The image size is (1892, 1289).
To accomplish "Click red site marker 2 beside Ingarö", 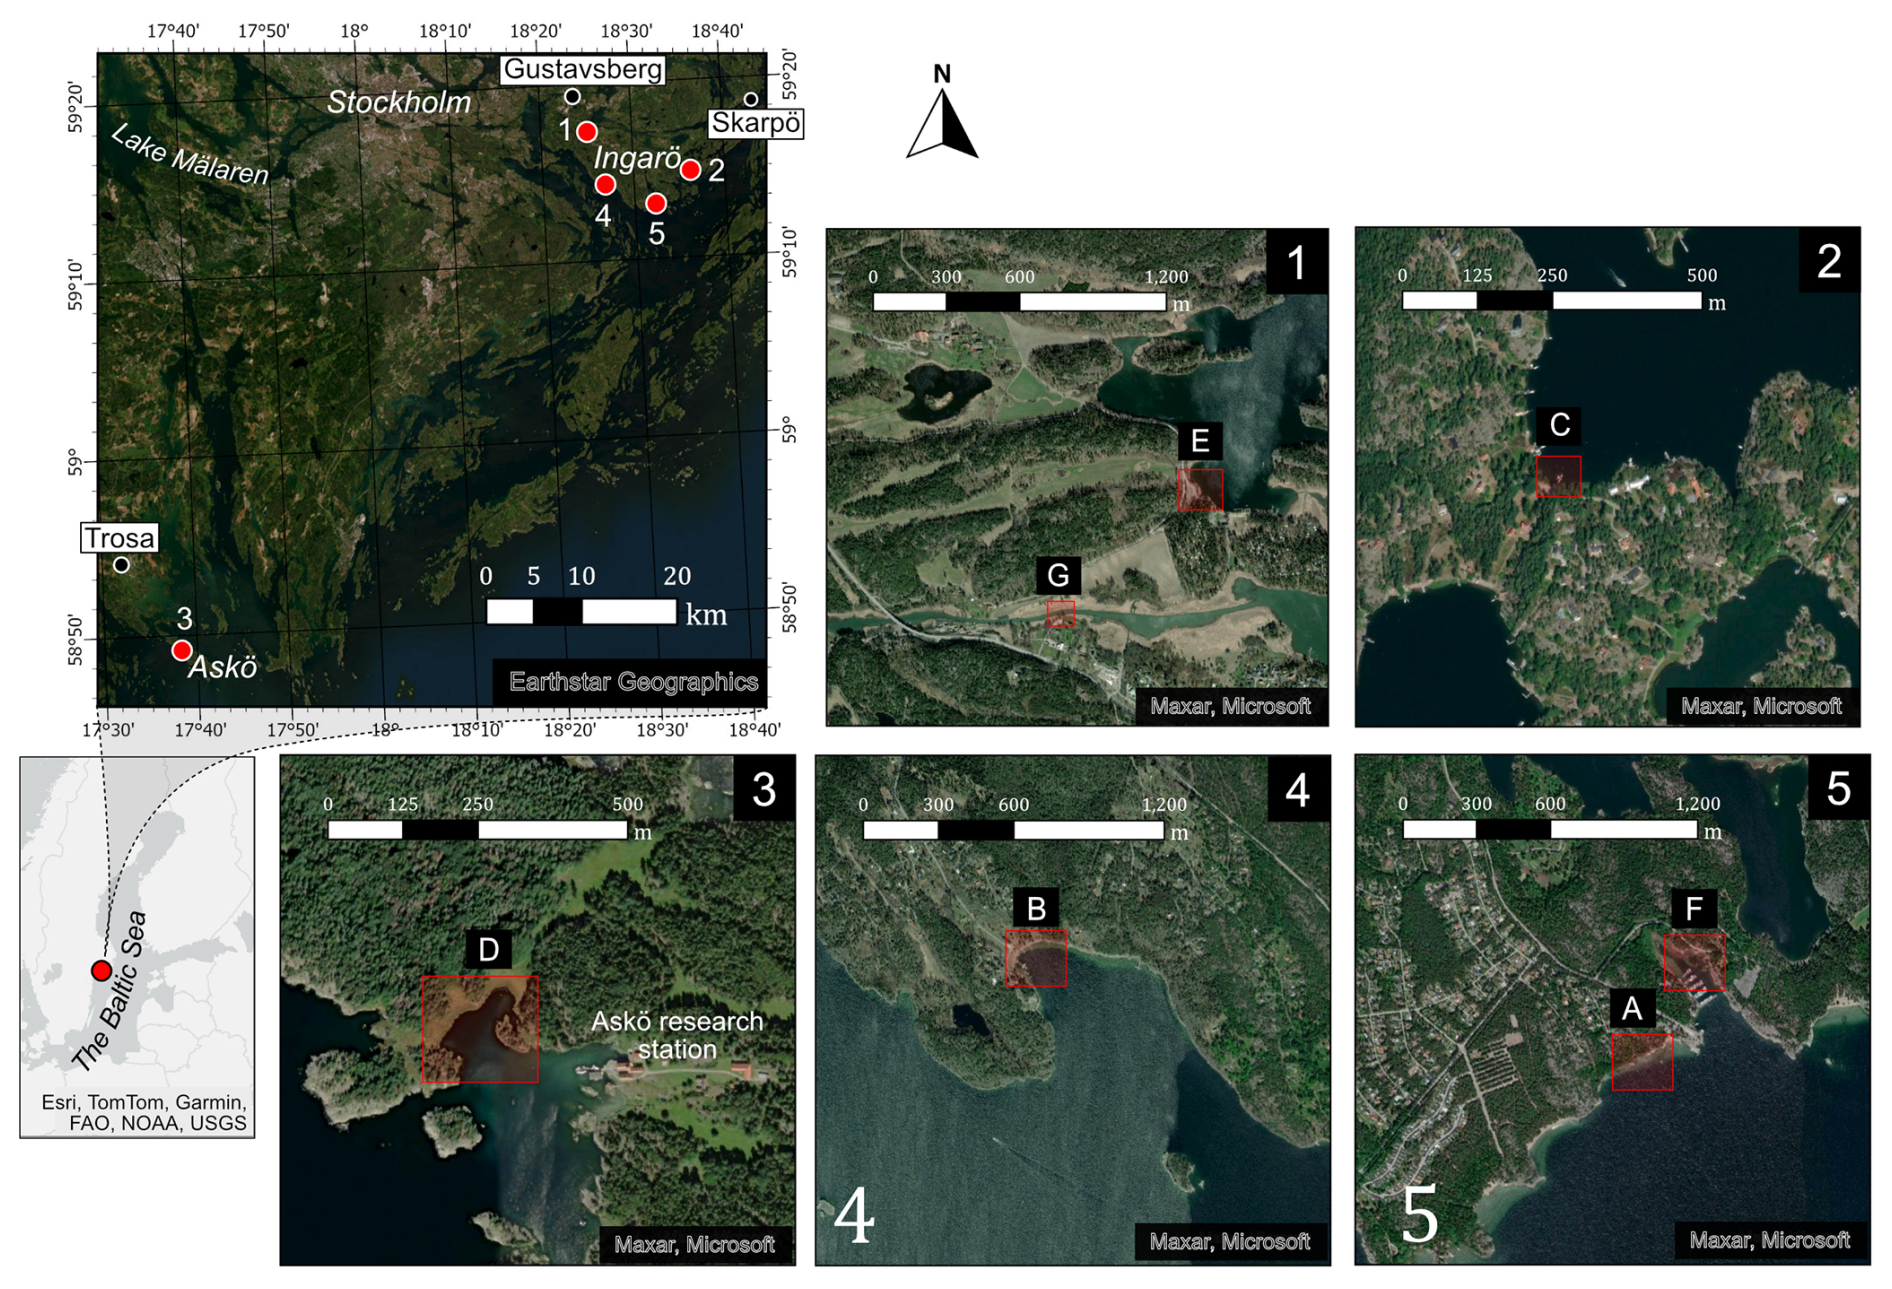I will tap(690, 170).
